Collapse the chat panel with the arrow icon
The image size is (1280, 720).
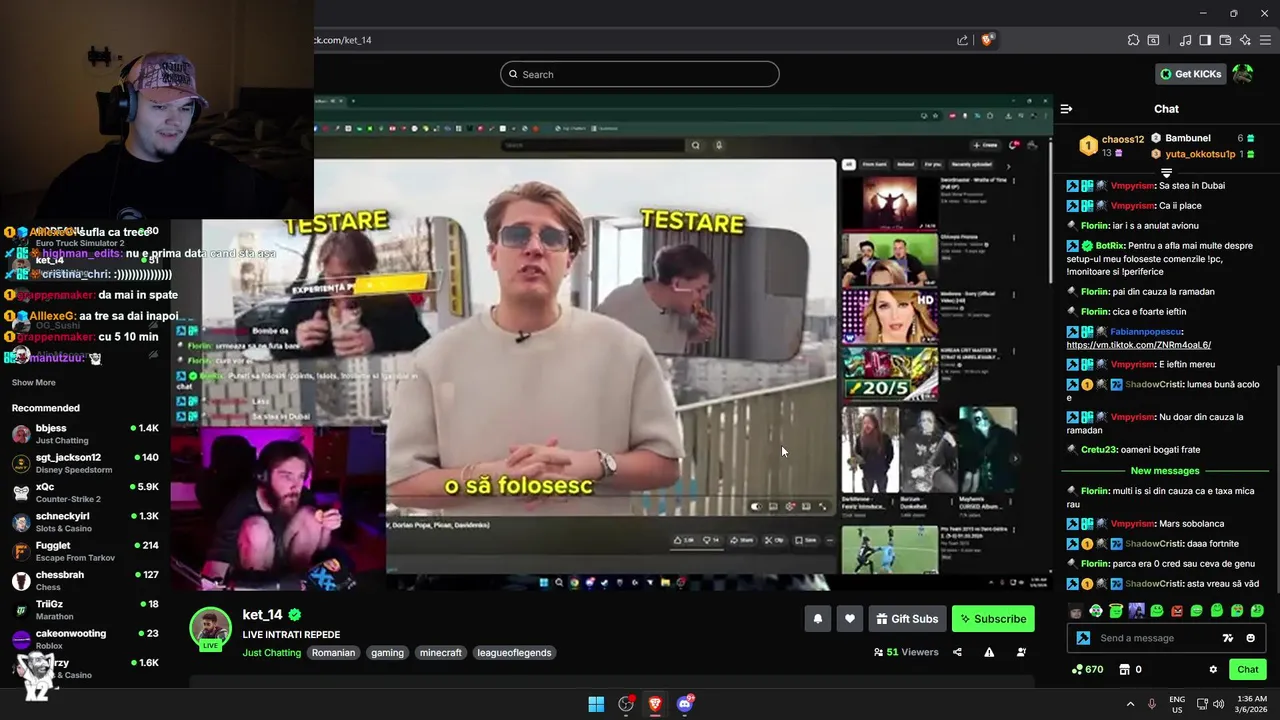1066,109
